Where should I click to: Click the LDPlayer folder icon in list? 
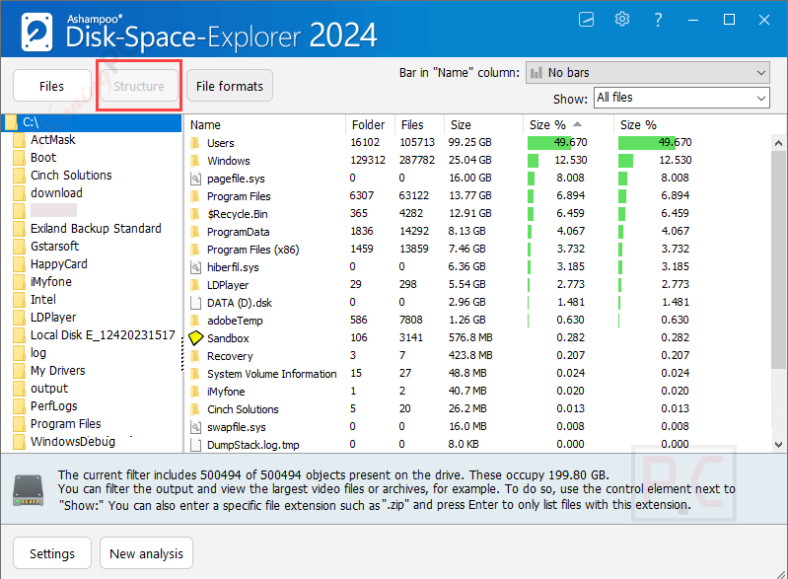(195, 285)
